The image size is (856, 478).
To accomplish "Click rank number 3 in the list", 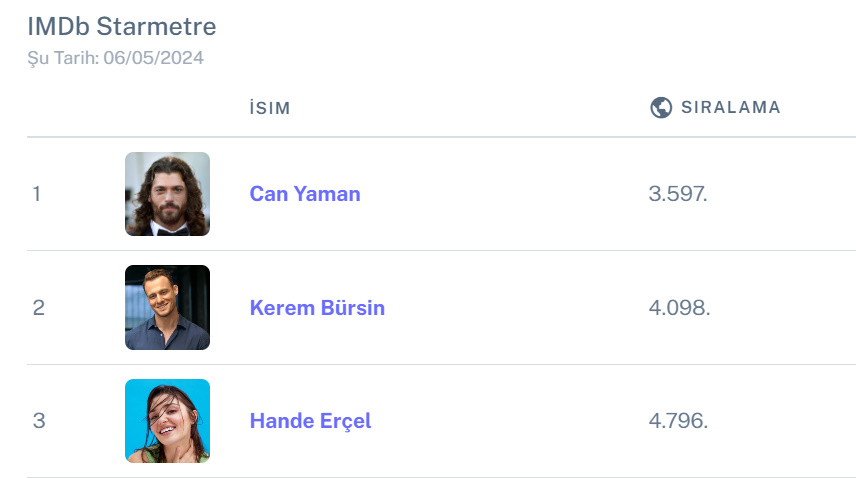I will tap(38, 421).
